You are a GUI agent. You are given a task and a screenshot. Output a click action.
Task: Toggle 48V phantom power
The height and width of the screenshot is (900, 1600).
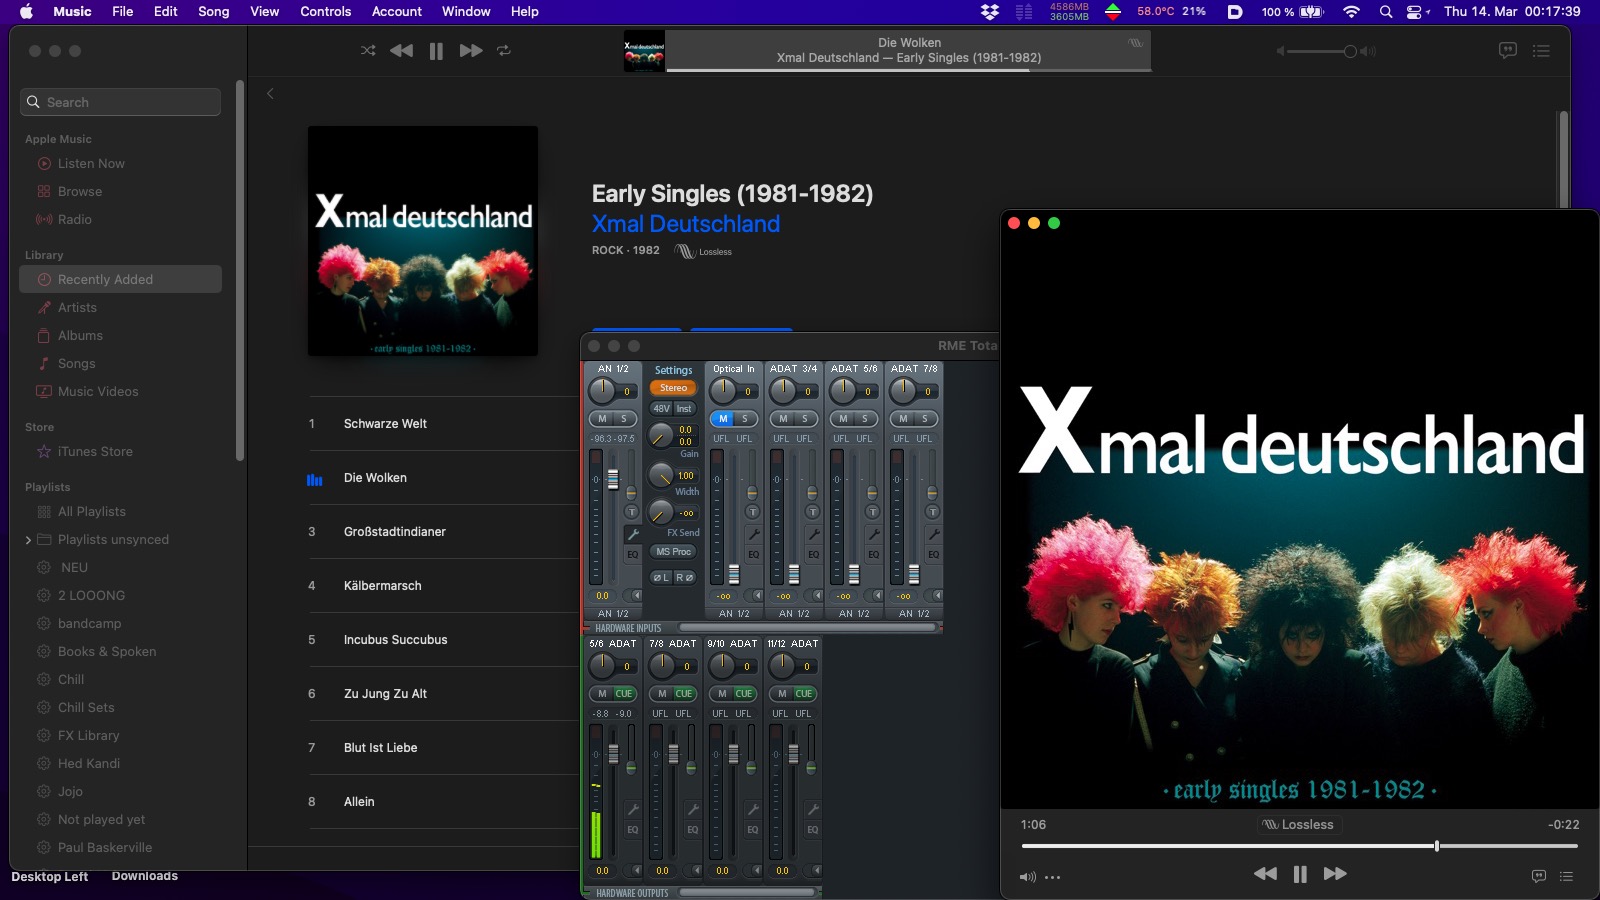661,408
